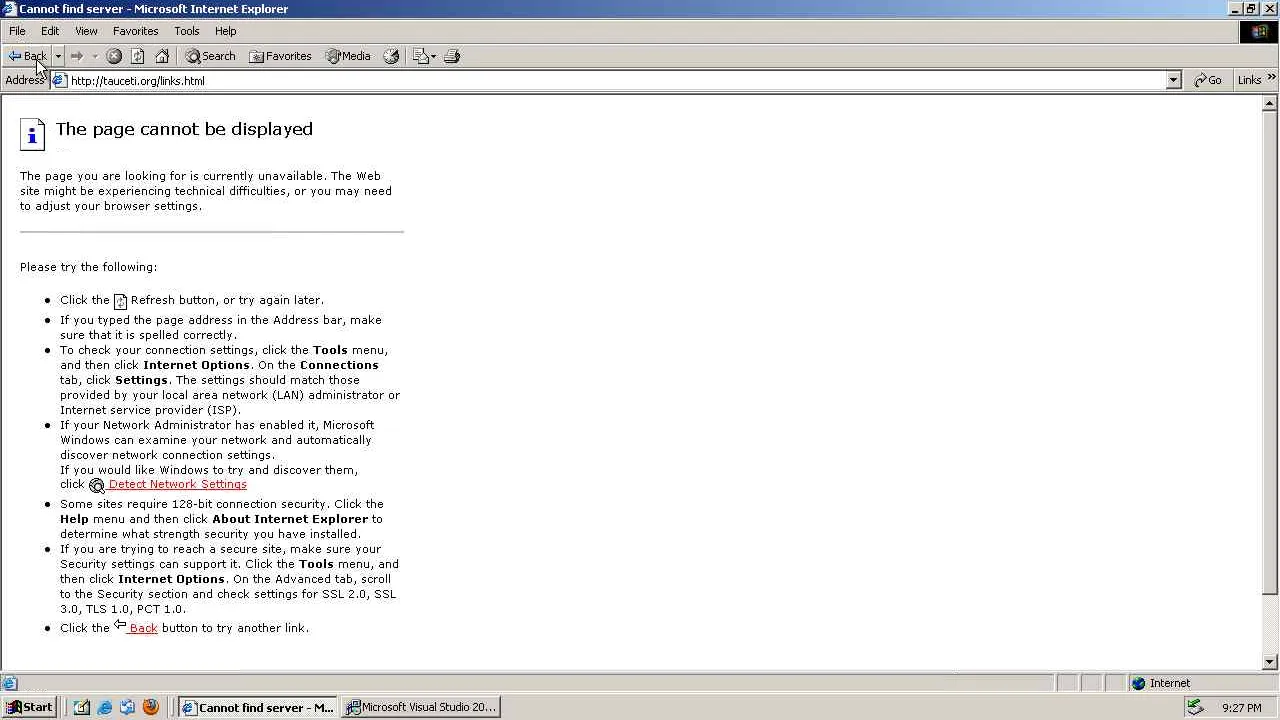Click the Back link in the page
This screenshot has width=1280, height=720.
[143, 628]
